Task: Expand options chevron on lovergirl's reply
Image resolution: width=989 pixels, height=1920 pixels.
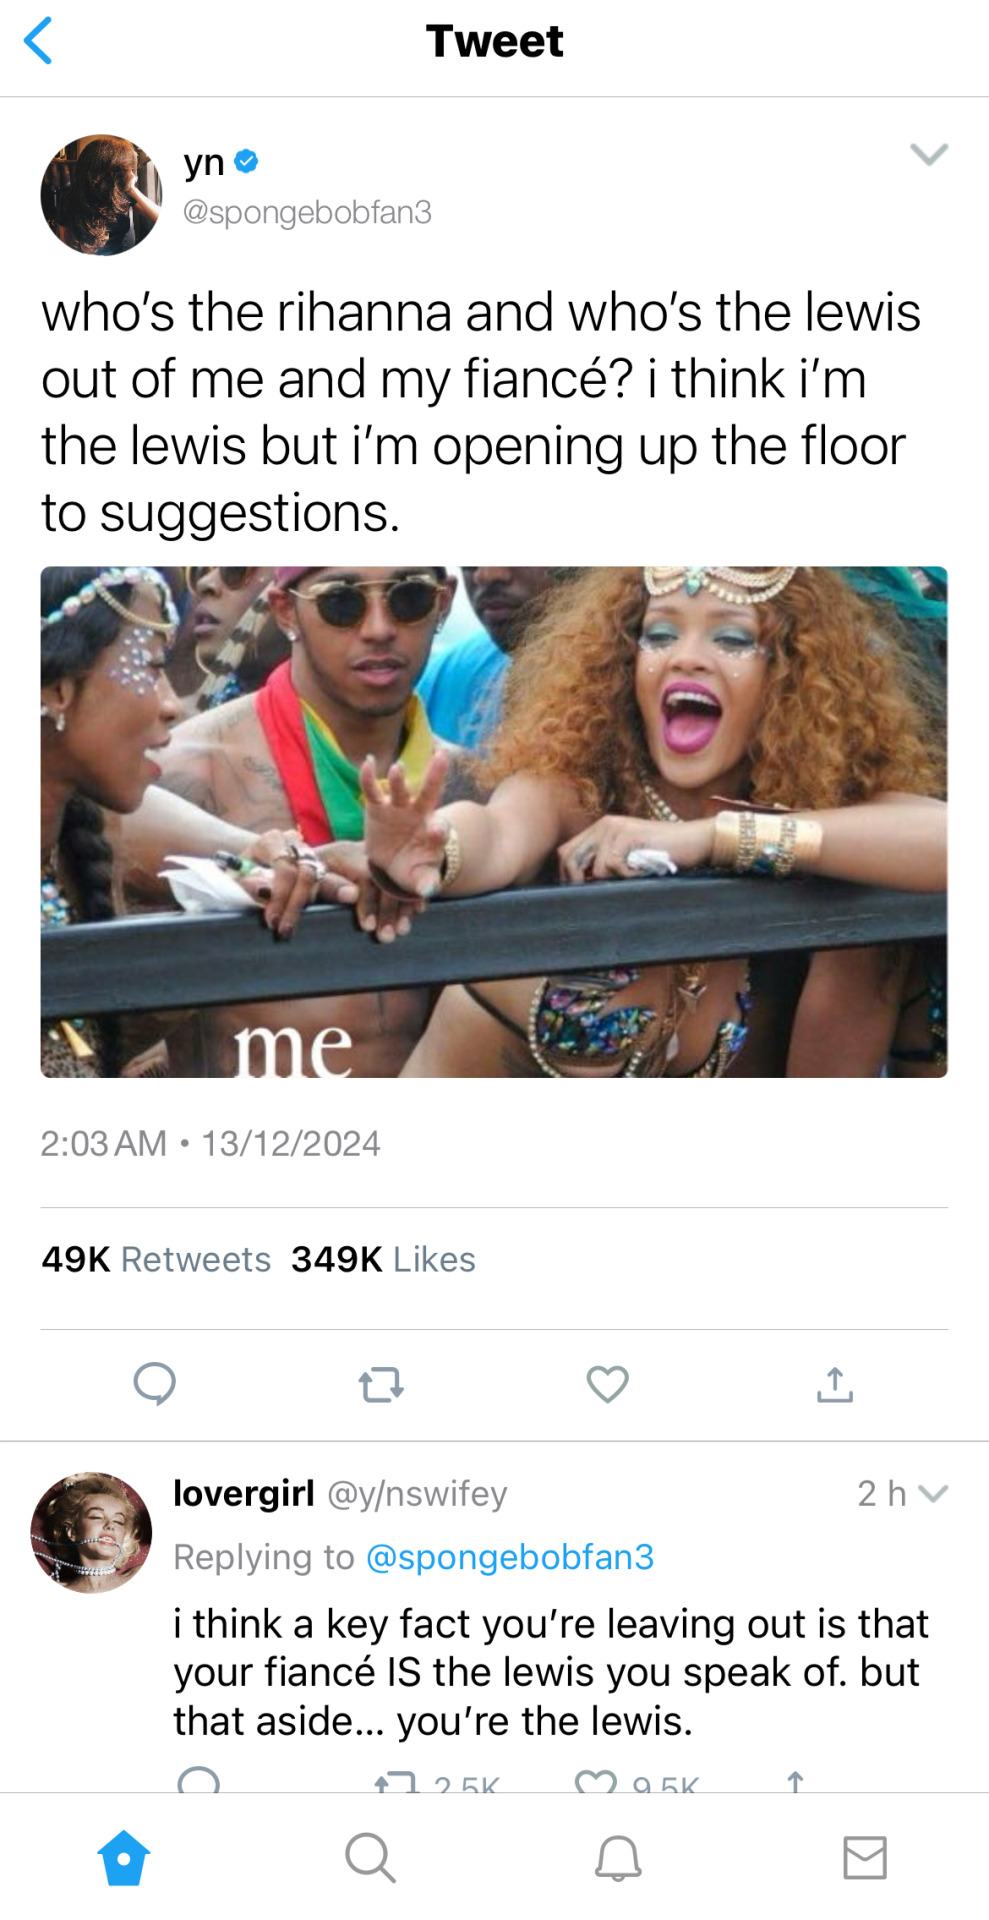Action: [x=933, y=1494]
